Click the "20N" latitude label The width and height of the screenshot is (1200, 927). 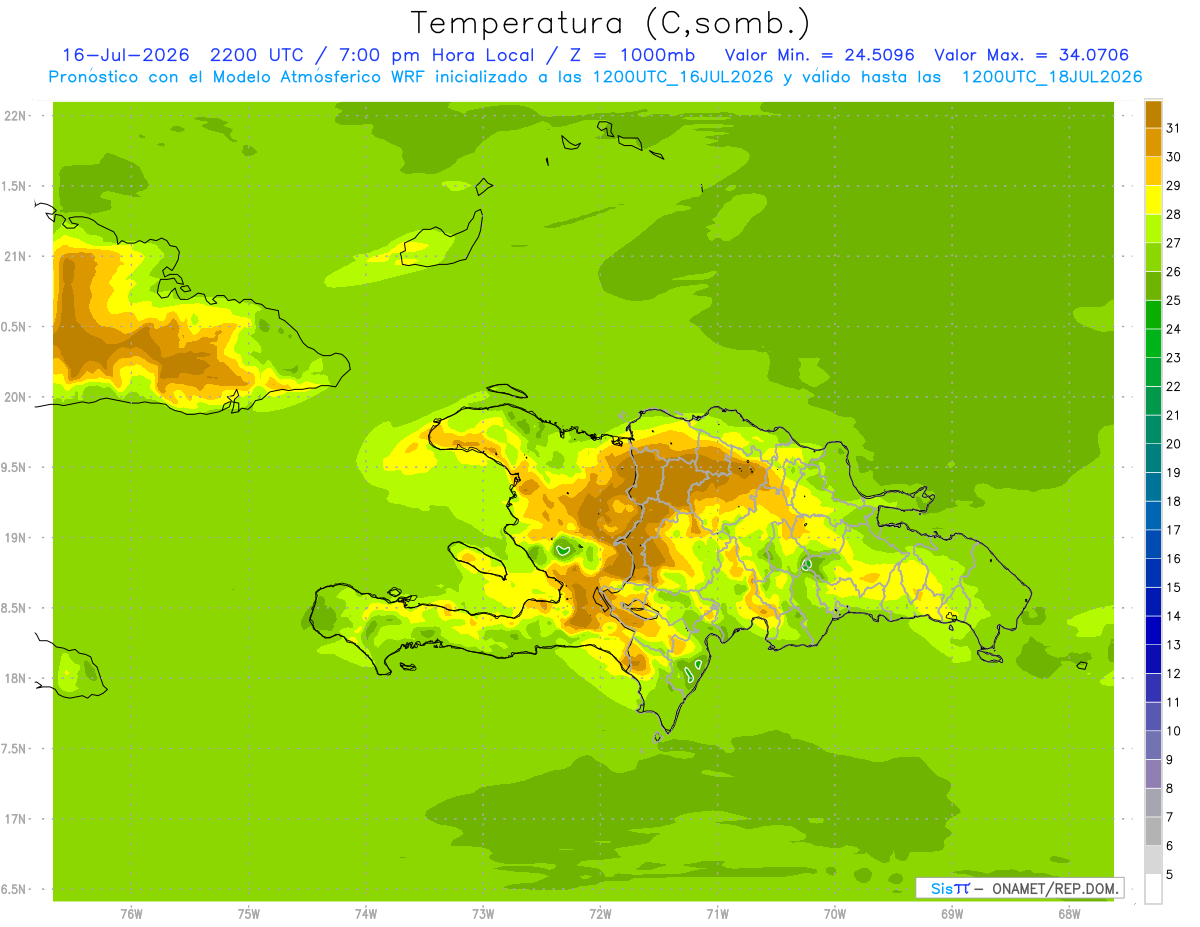(14, 397)
